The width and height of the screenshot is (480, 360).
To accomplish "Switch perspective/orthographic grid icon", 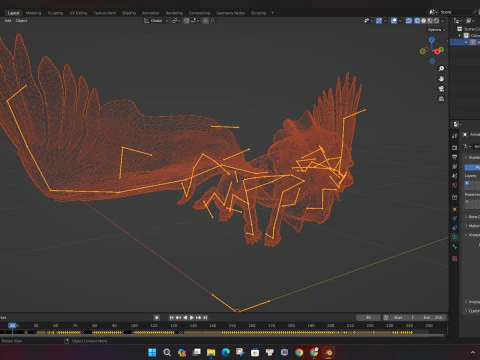I will click(441, 99).
